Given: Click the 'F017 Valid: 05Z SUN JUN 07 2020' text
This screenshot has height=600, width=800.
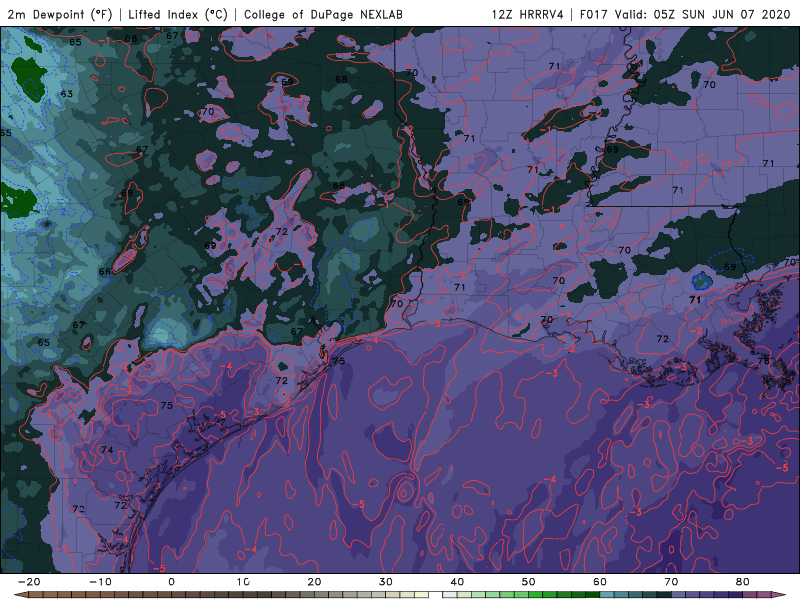Looking at the screenshot, I should tap(685, 14).
